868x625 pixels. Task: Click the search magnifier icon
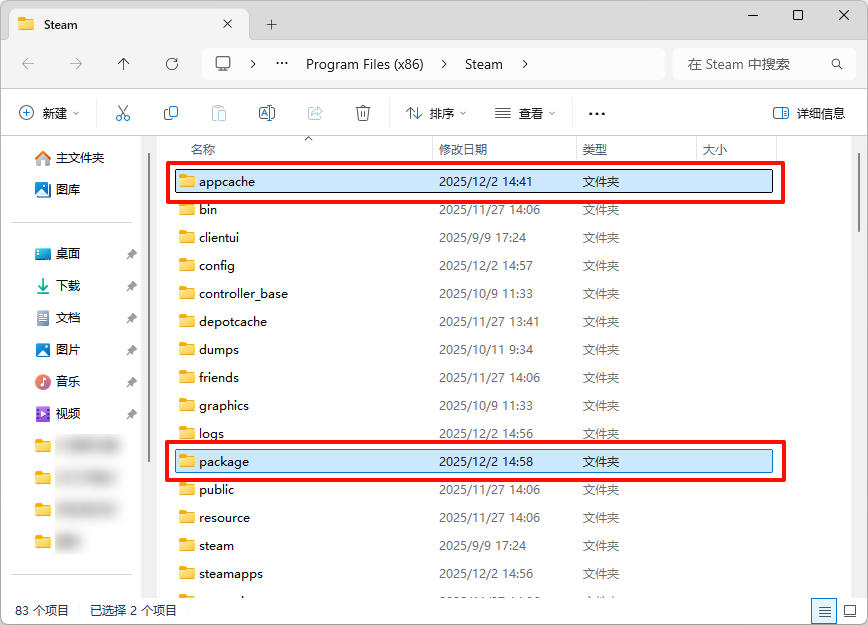[837, 64]
